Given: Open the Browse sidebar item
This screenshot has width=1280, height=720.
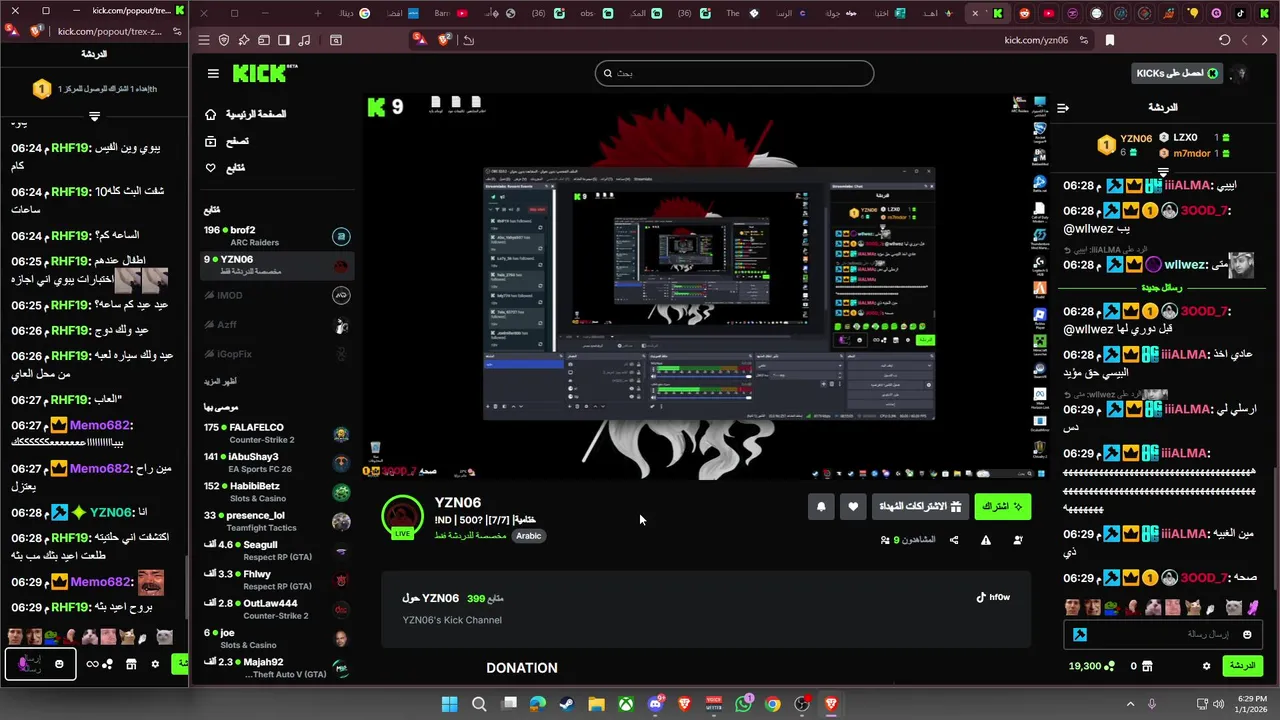Looking at the screenshot, I should coord(227,141).
